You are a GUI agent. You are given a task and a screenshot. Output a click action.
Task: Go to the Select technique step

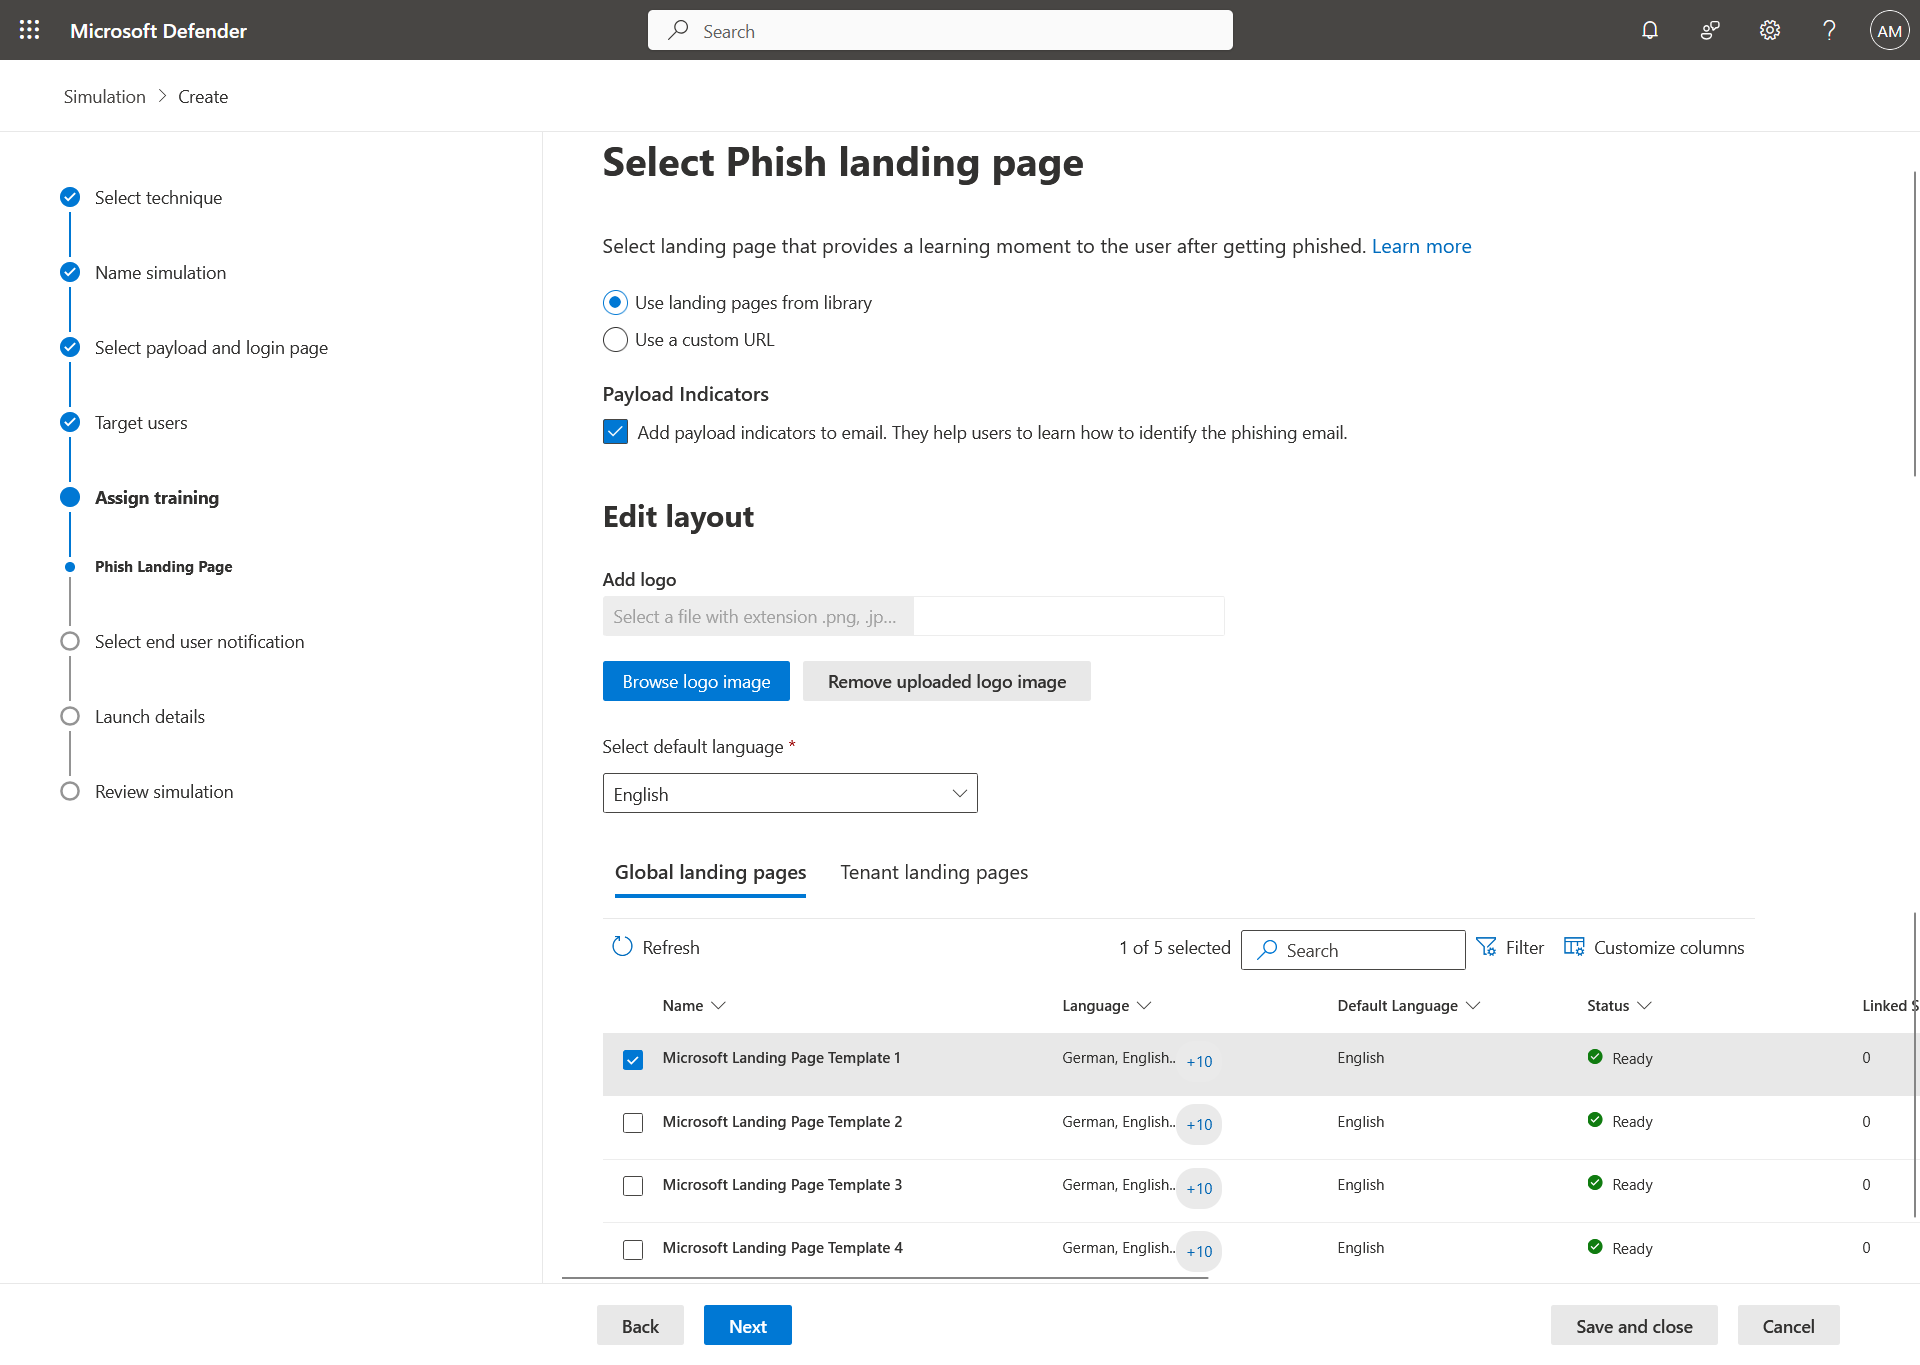(x=158, y=197)
